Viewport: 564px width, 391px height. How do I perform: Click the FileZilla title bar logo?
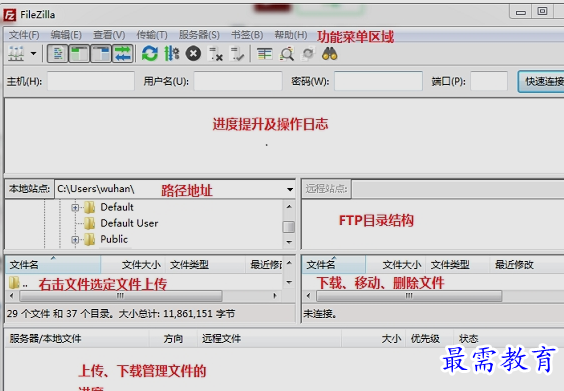[x=10, y=15]
